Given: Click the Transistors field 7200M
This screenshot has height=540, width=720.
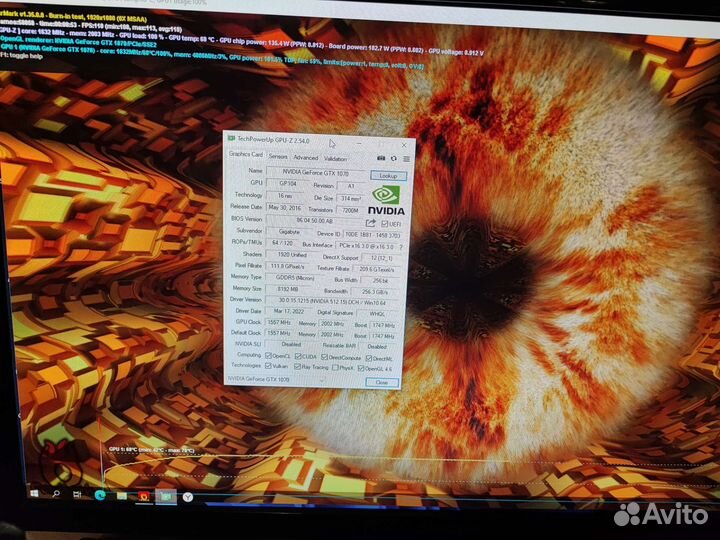Looking at the screenshot, I should point(351,210).
